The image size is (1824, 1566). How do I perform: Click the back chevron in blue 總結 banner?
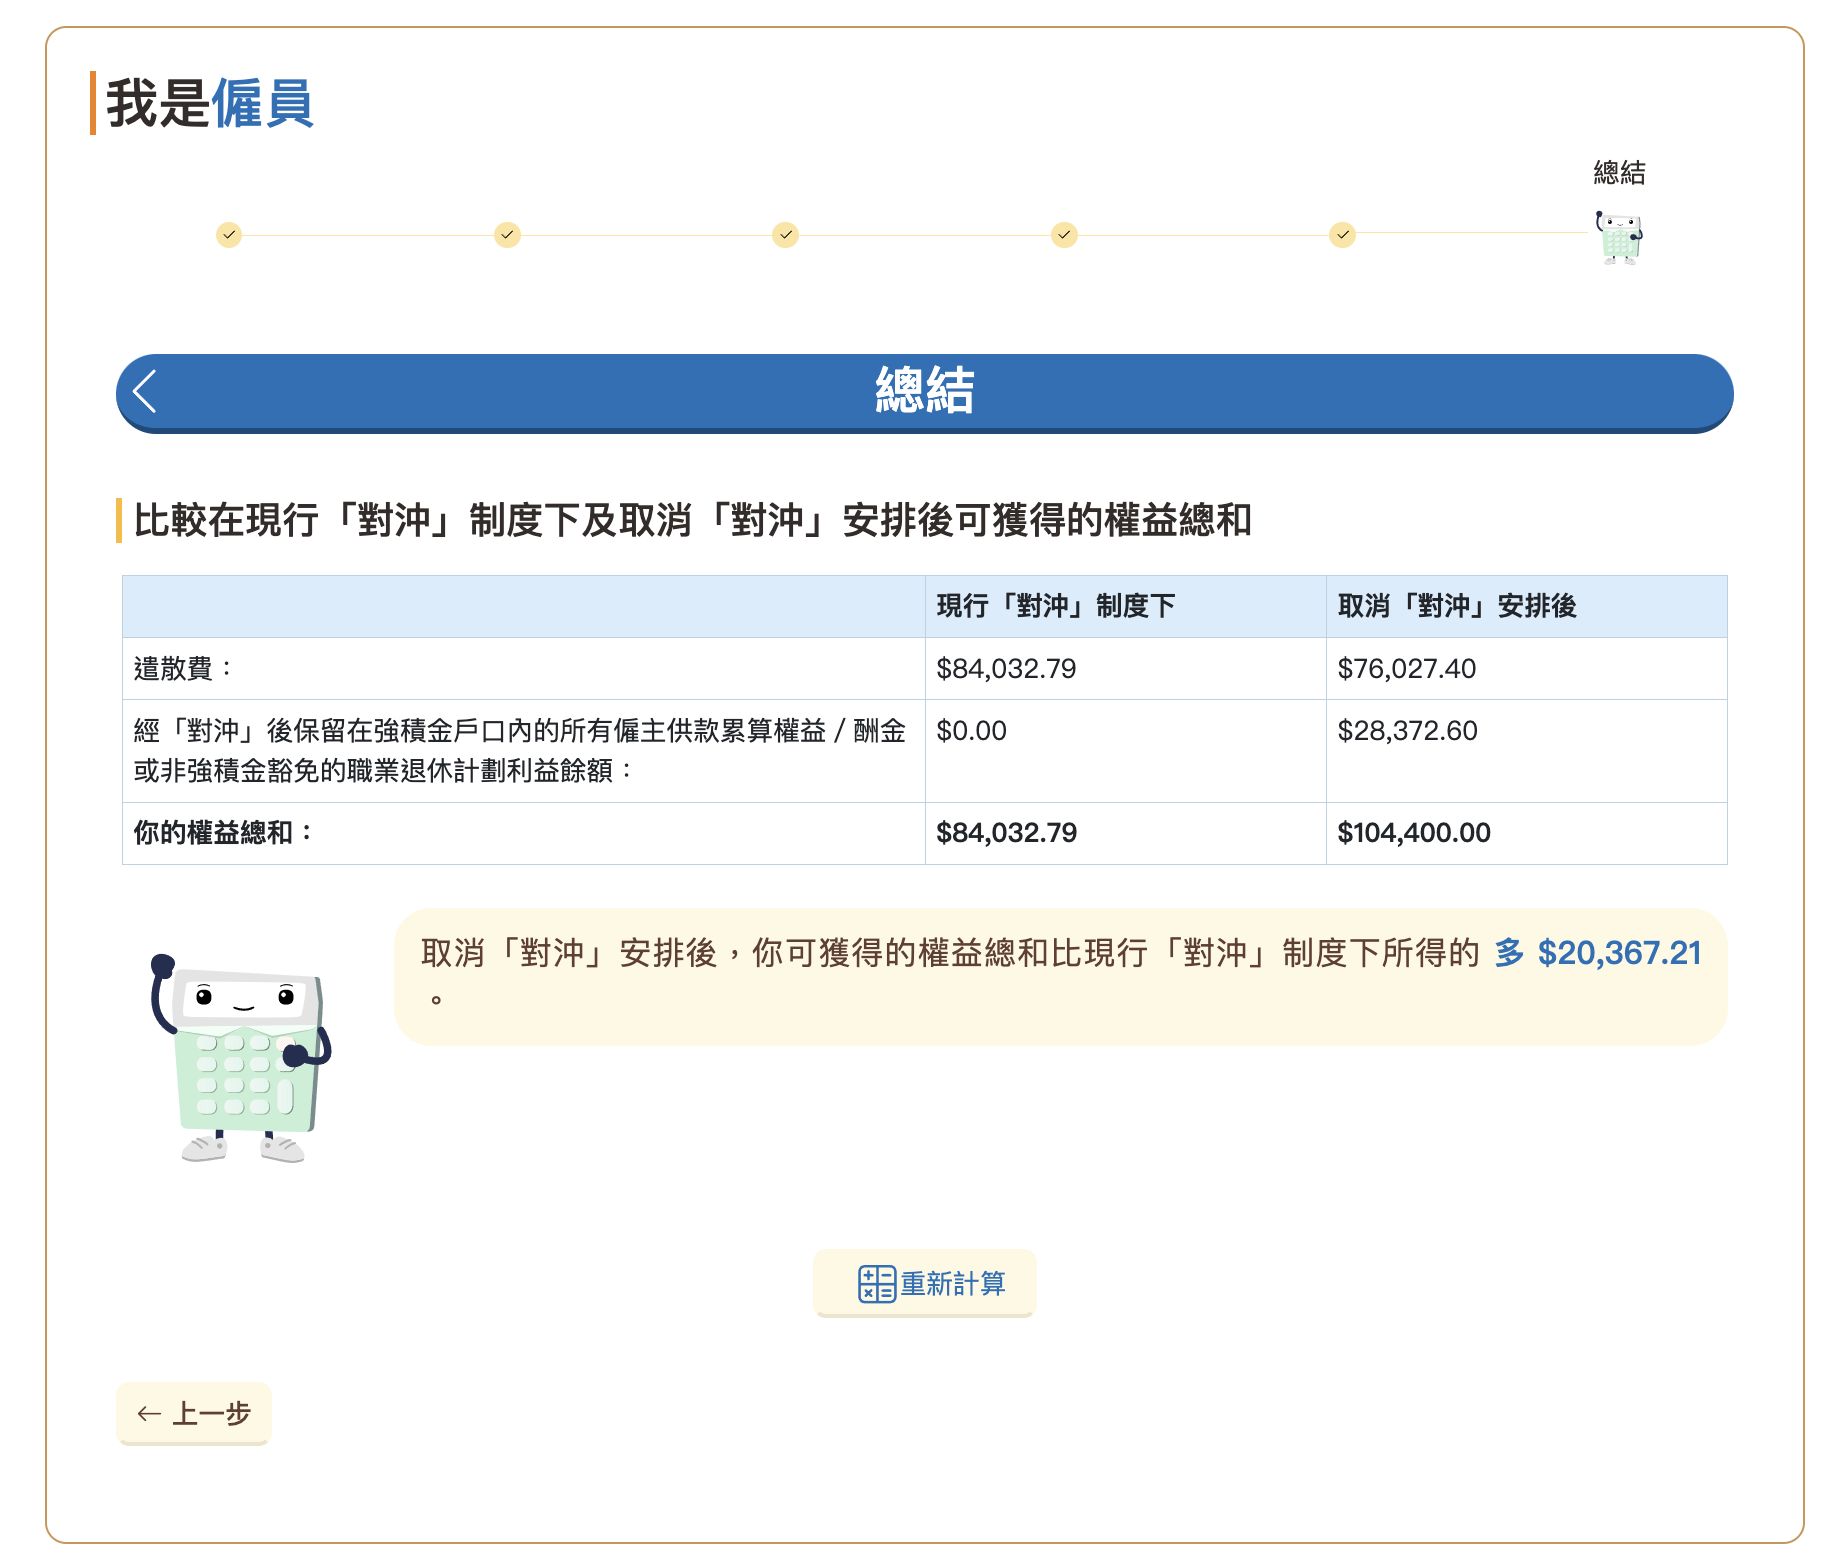click(146, 391)
